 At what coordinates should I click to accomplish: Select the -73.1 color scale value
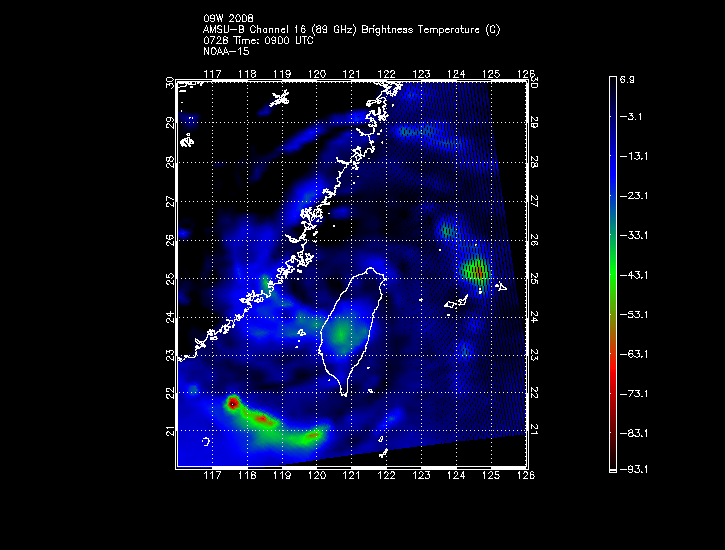634,394
